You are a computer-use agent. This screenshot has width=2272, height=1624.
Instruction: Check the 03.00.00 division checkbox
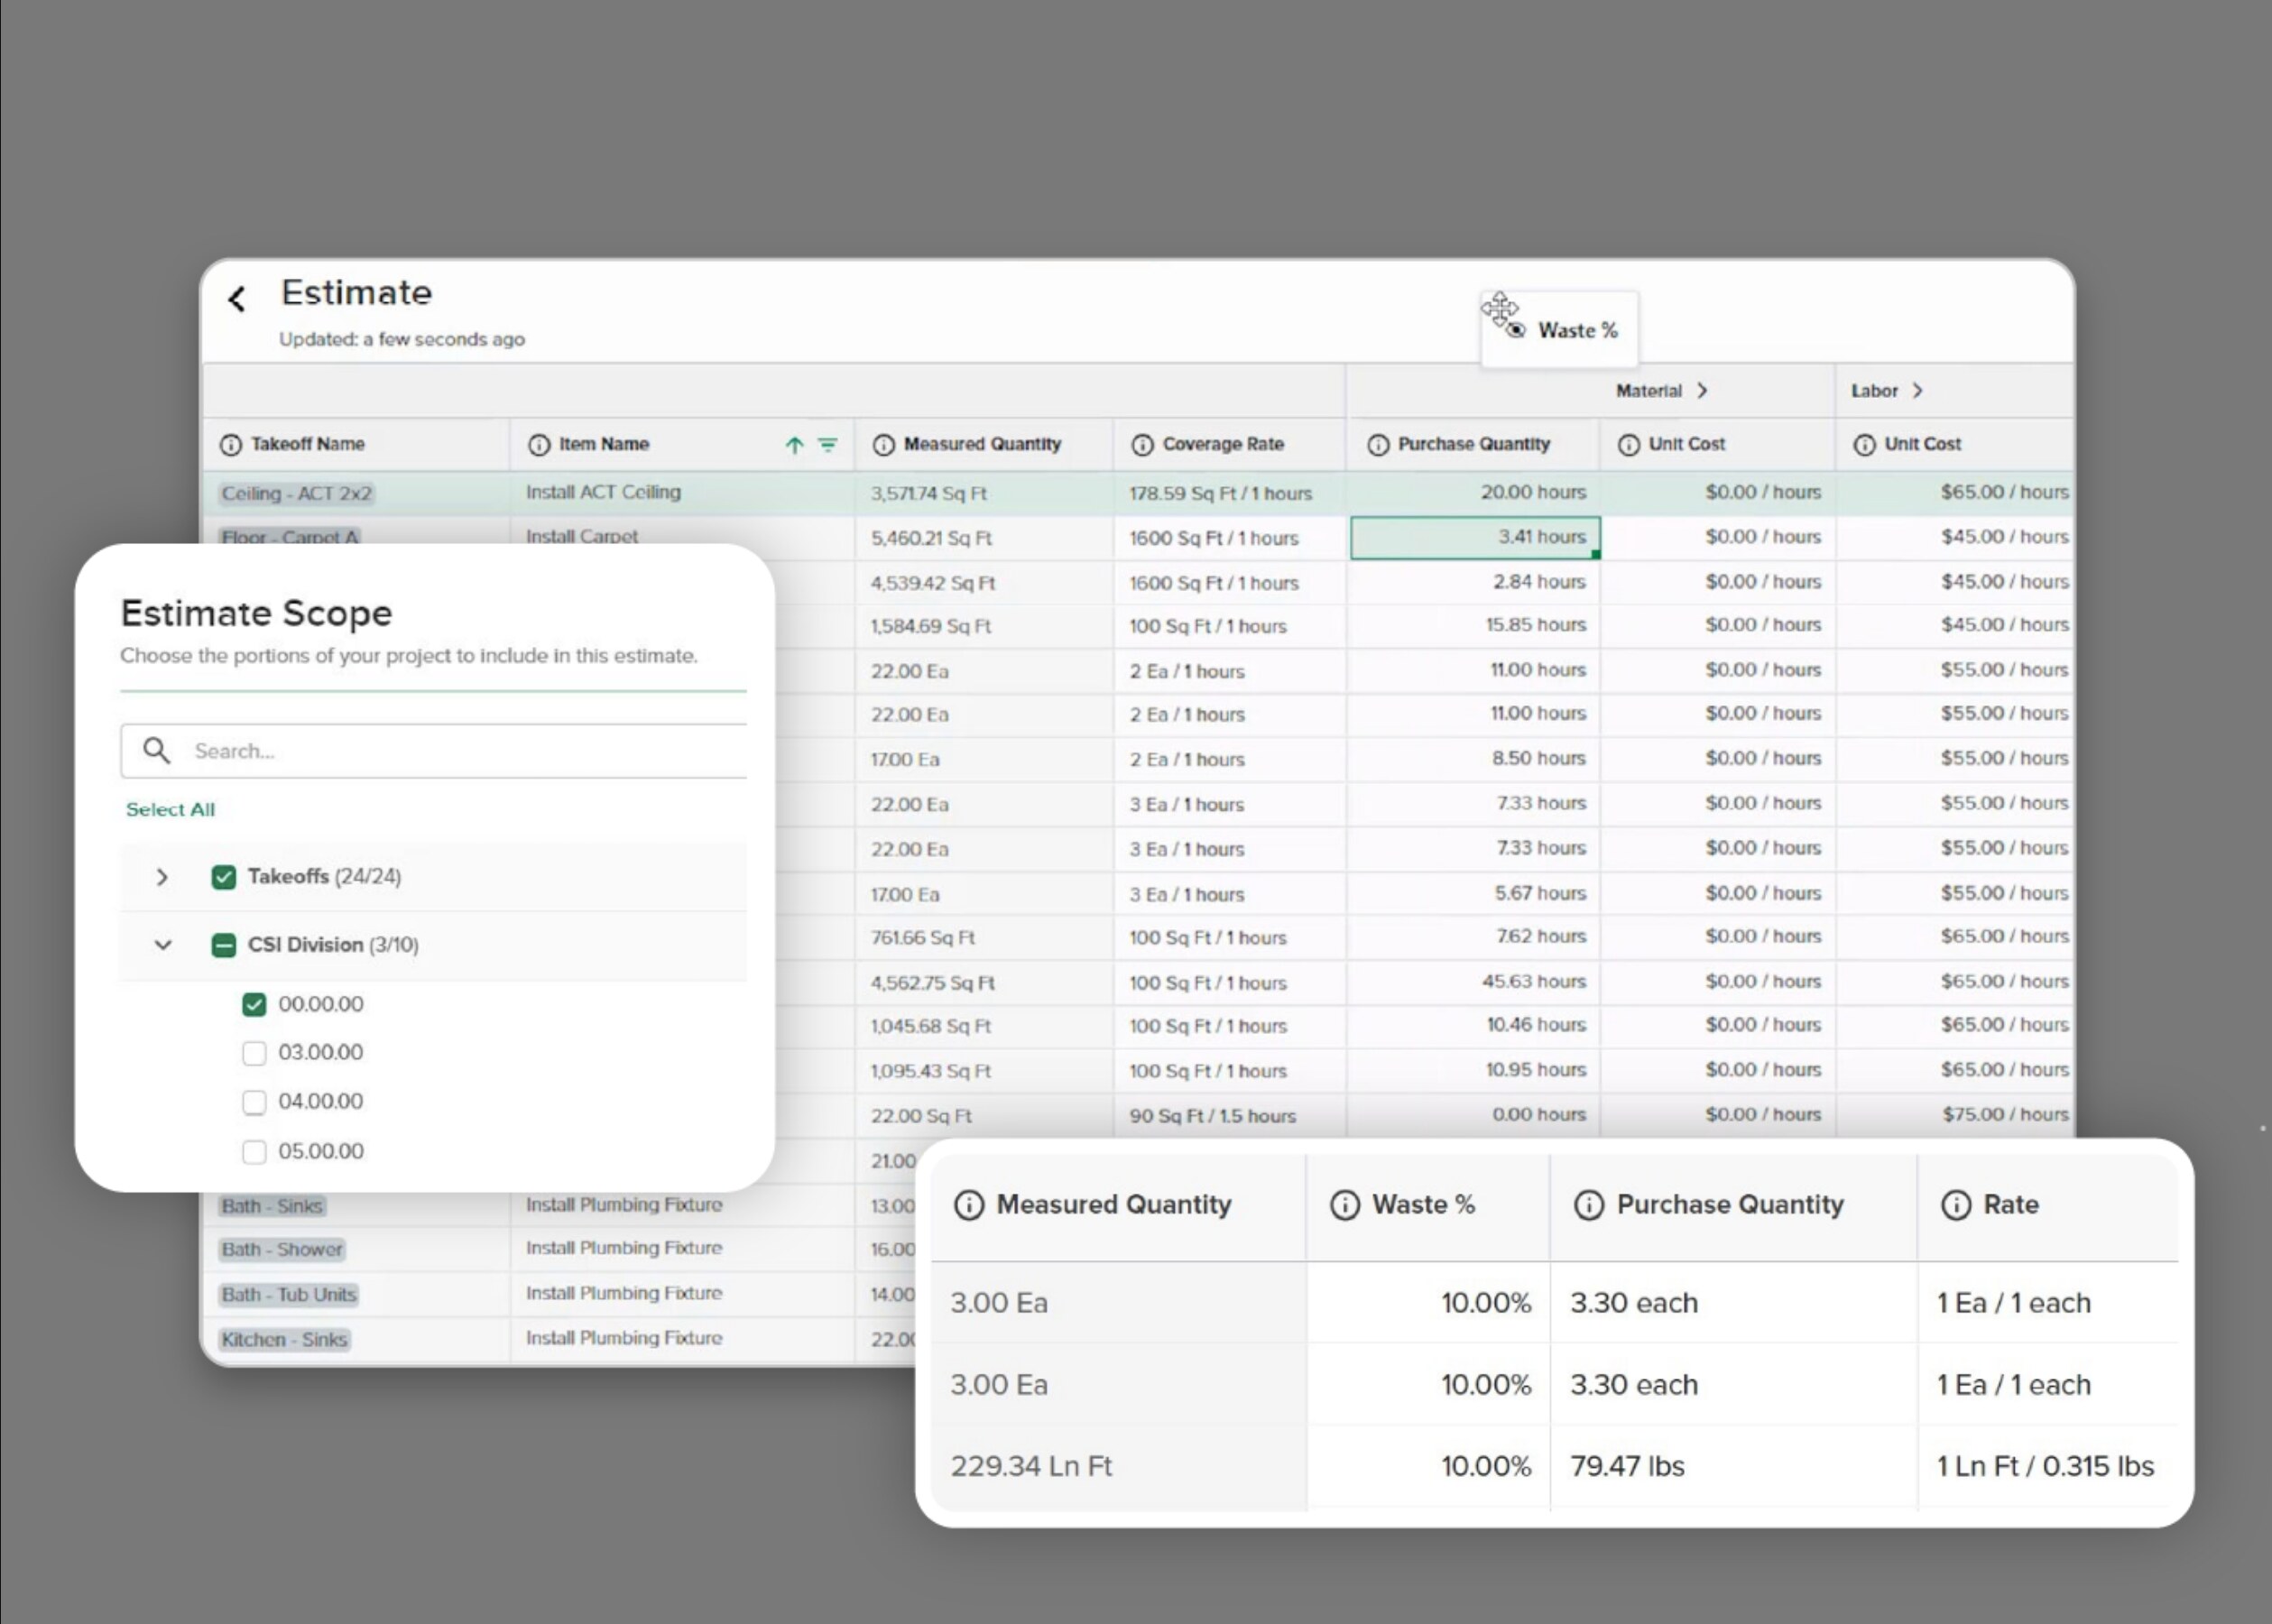tap(255, 1053)
